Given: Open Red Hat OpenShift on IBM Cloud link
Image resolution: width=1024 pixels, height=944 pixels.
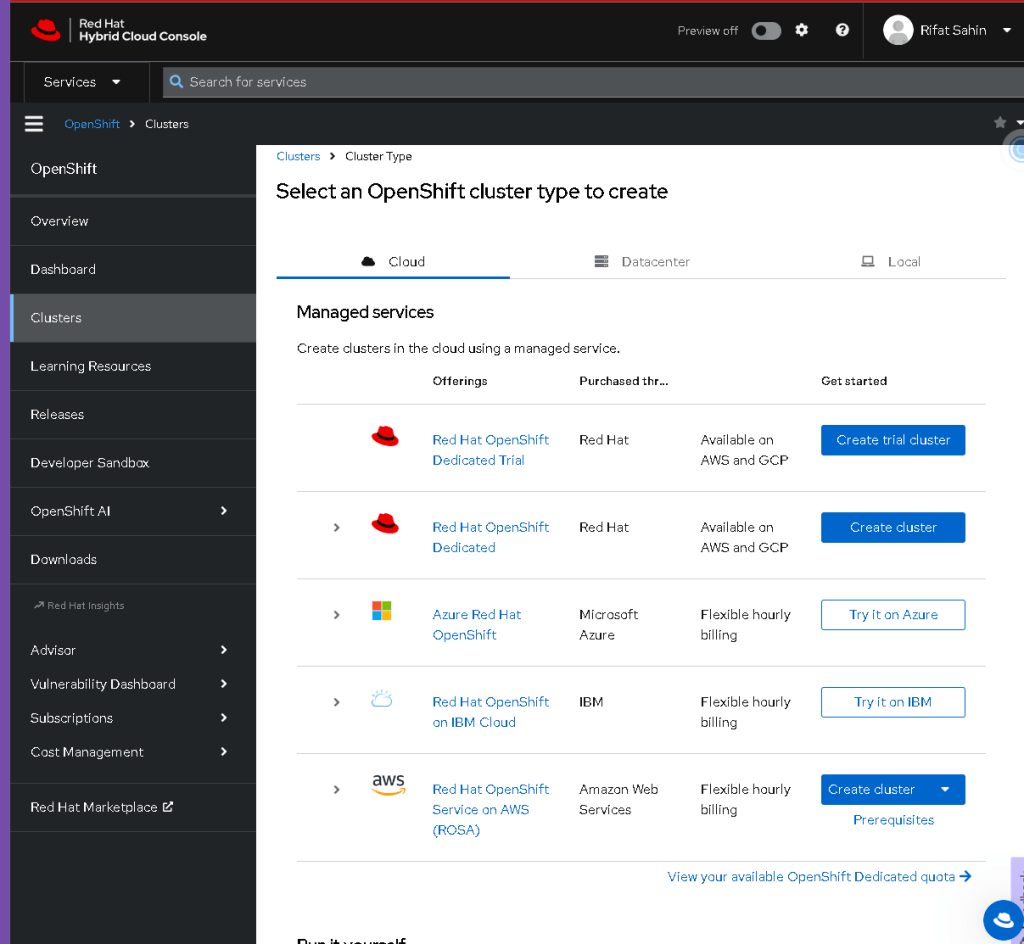Looking at the screenshot, I should (490, 712).
